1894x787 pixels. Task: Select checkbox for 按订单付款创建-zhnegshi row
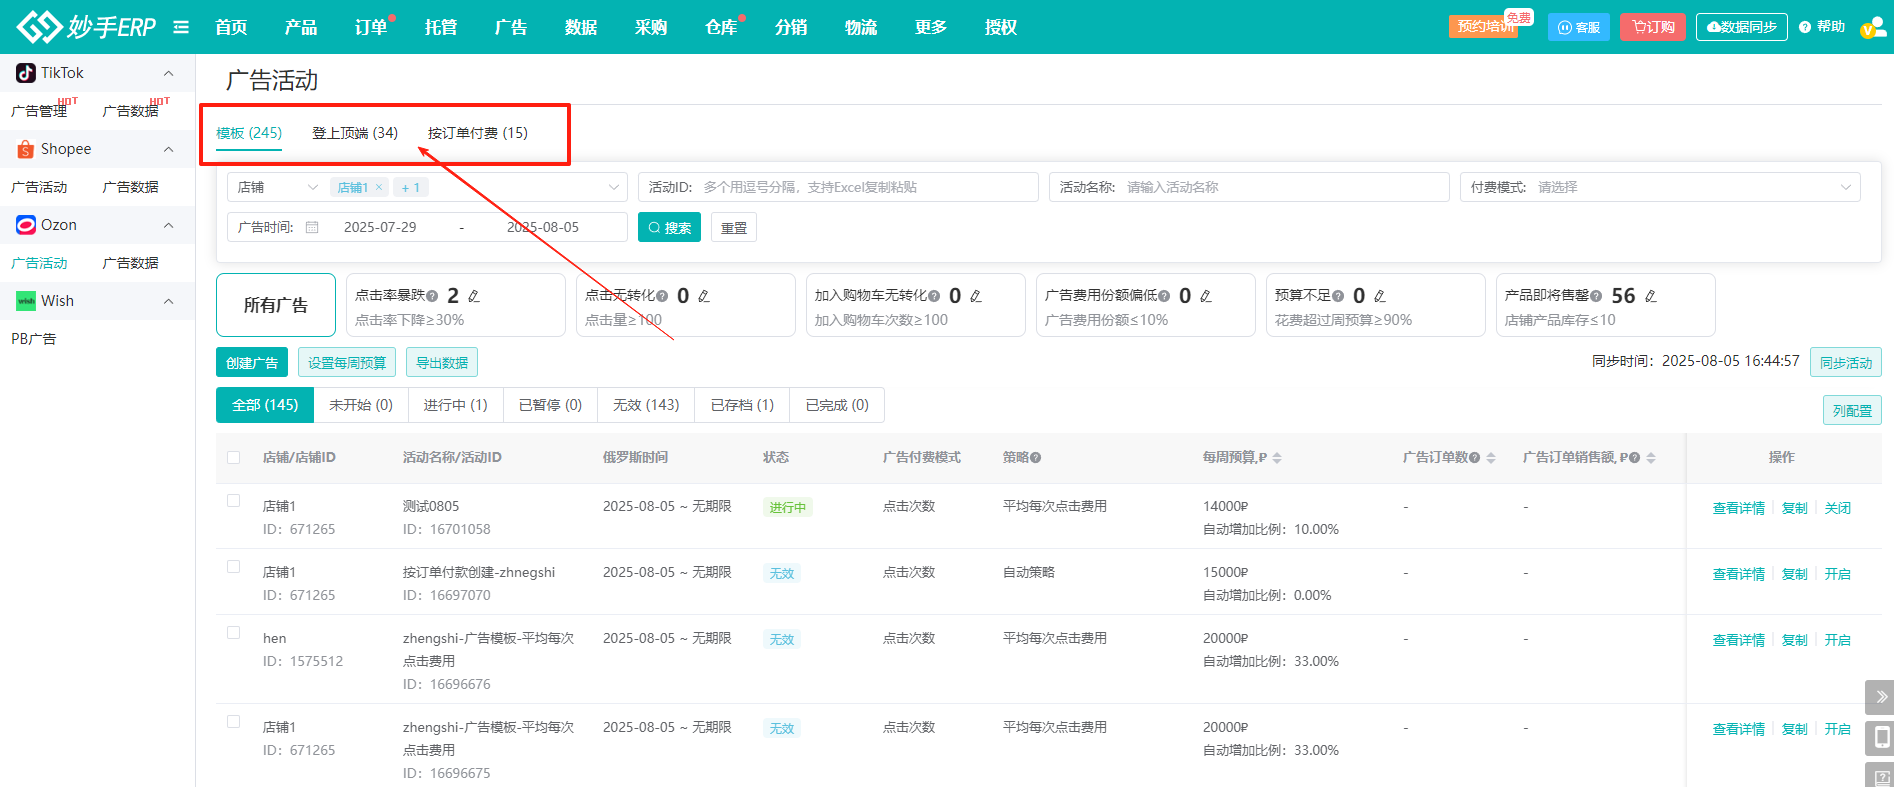(234, 567)
